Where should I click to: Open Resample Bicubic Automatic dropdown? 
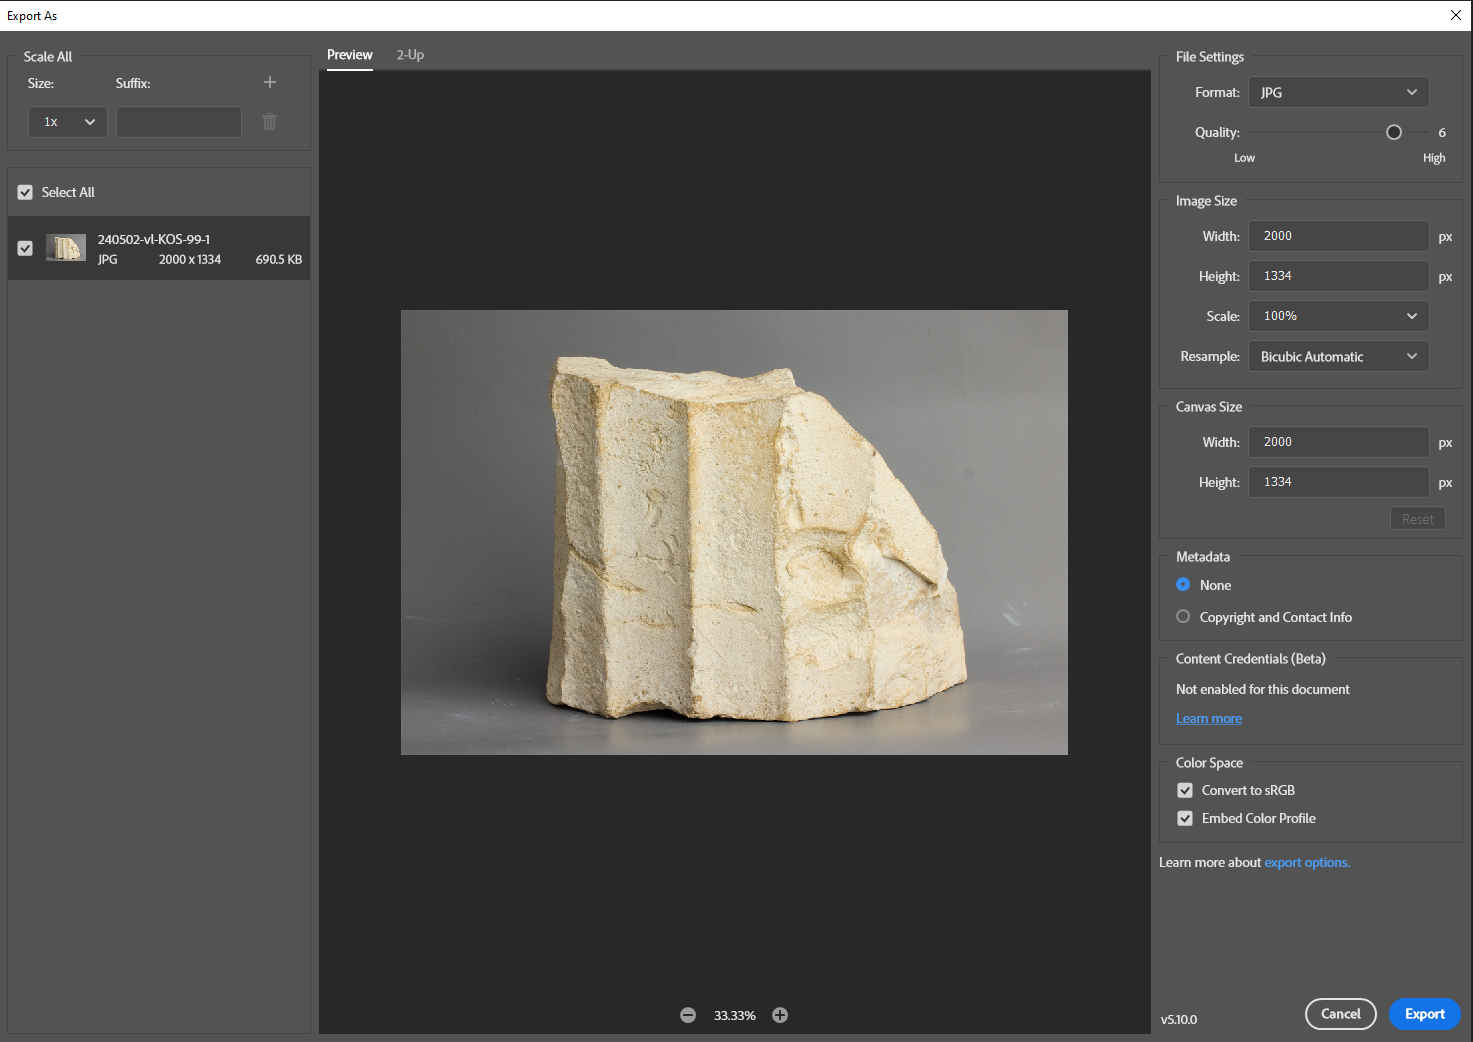[x=1338, y=357]
